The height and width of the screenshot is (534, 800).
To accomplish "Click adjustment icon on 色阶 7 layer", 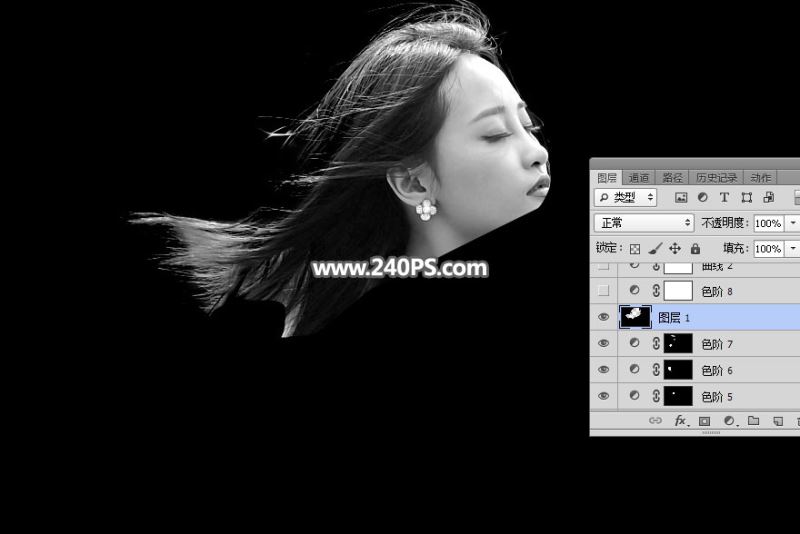I will pyautogui.click(x=634, y=343).
